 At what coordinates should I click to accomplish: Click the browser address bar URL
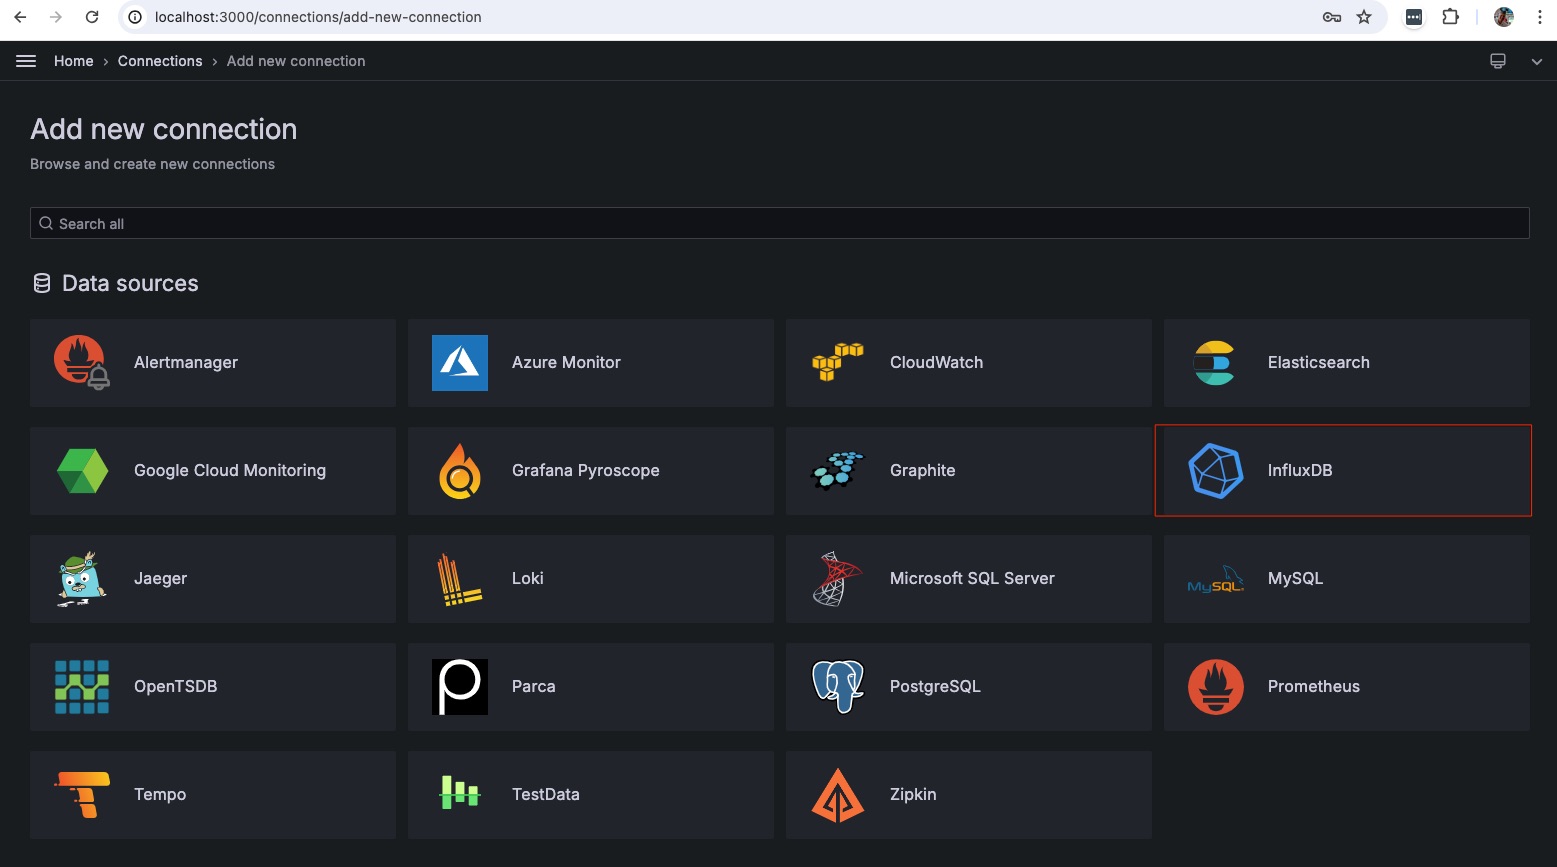pos(318,17)
